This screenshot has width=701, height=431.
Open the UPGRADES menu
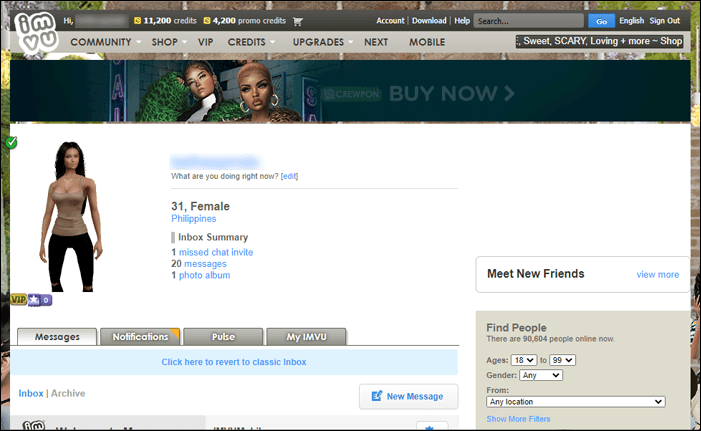tap(318, 42)
